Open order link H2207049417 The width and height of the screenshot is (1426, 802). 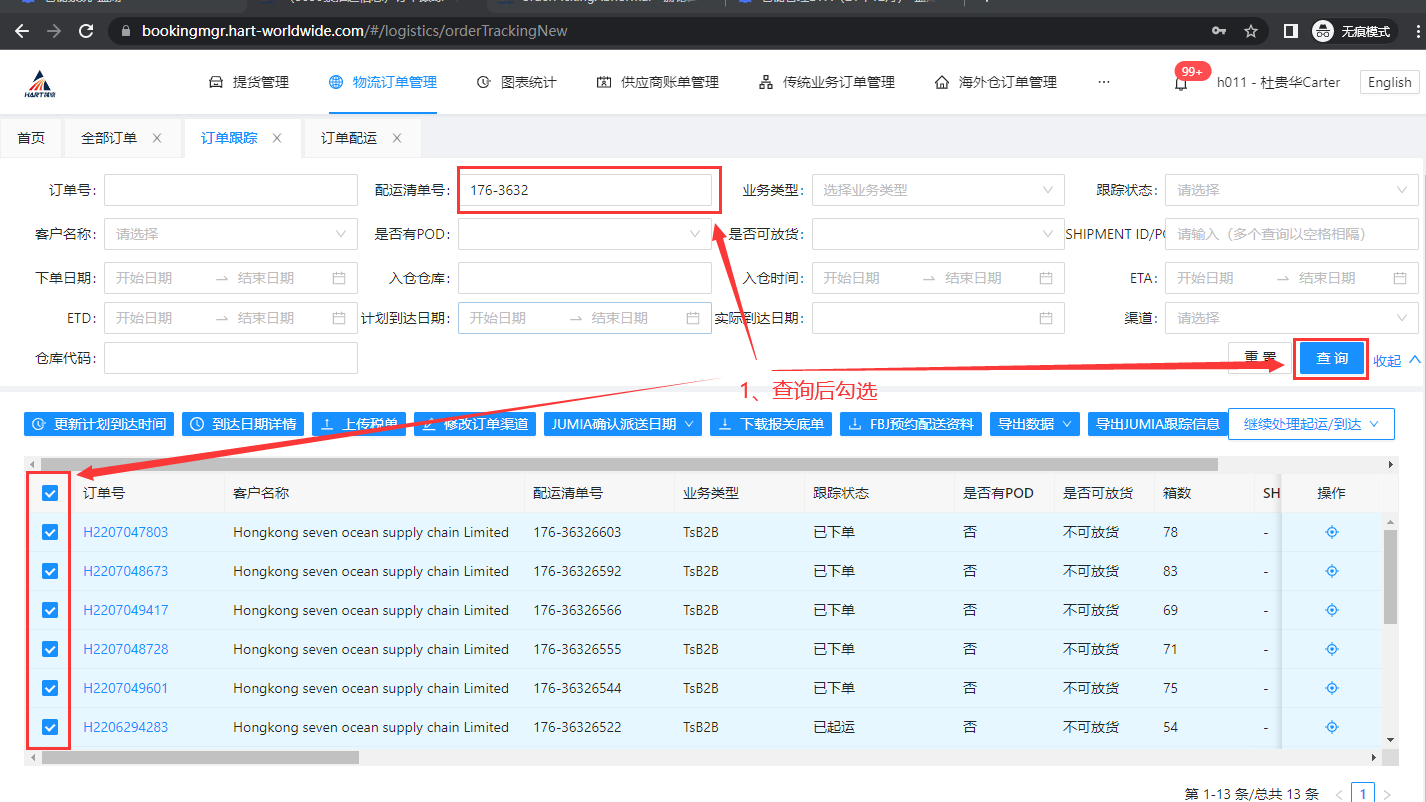[126, 610]
